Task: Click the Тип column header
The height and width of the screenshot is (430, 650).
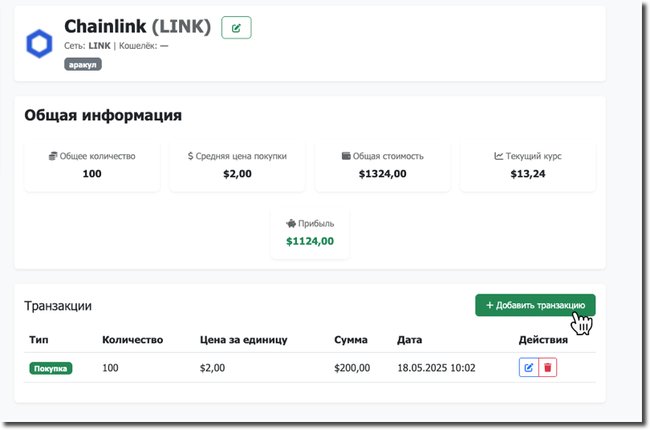Action: [x=39, y=340]
